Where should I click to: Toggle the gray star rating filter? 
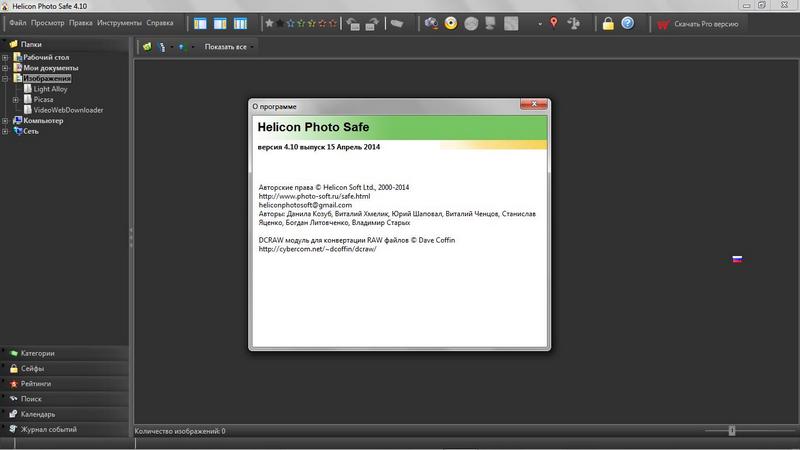point(269,23)
